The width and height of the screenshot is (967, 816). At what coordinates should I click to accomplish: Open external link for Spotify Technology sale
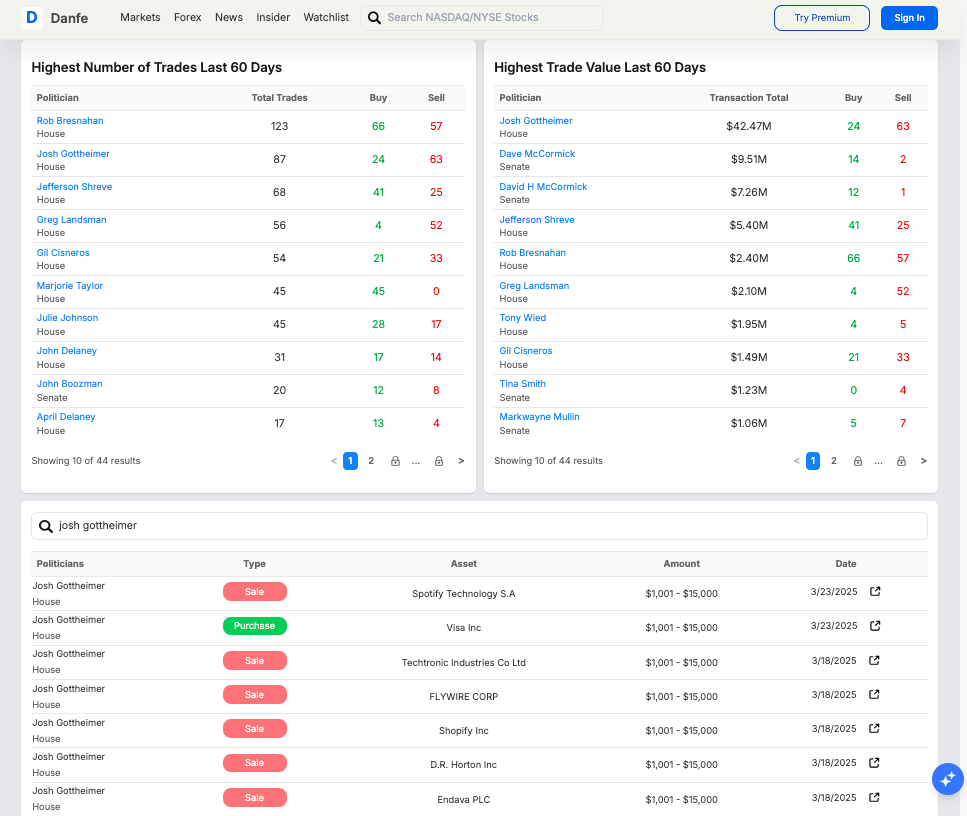875,592
